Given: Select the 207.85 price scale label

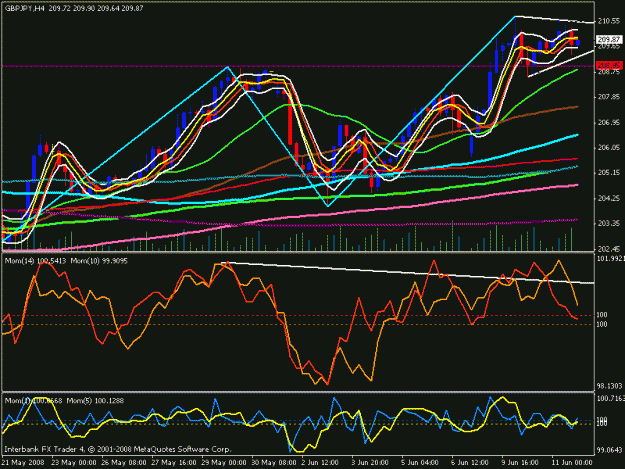Looking at the screenshot, I should (x=609, y=97).
